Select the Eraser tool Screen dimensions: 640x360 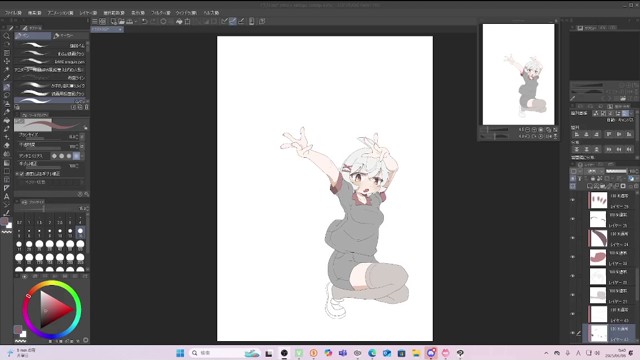click(7, 145)
